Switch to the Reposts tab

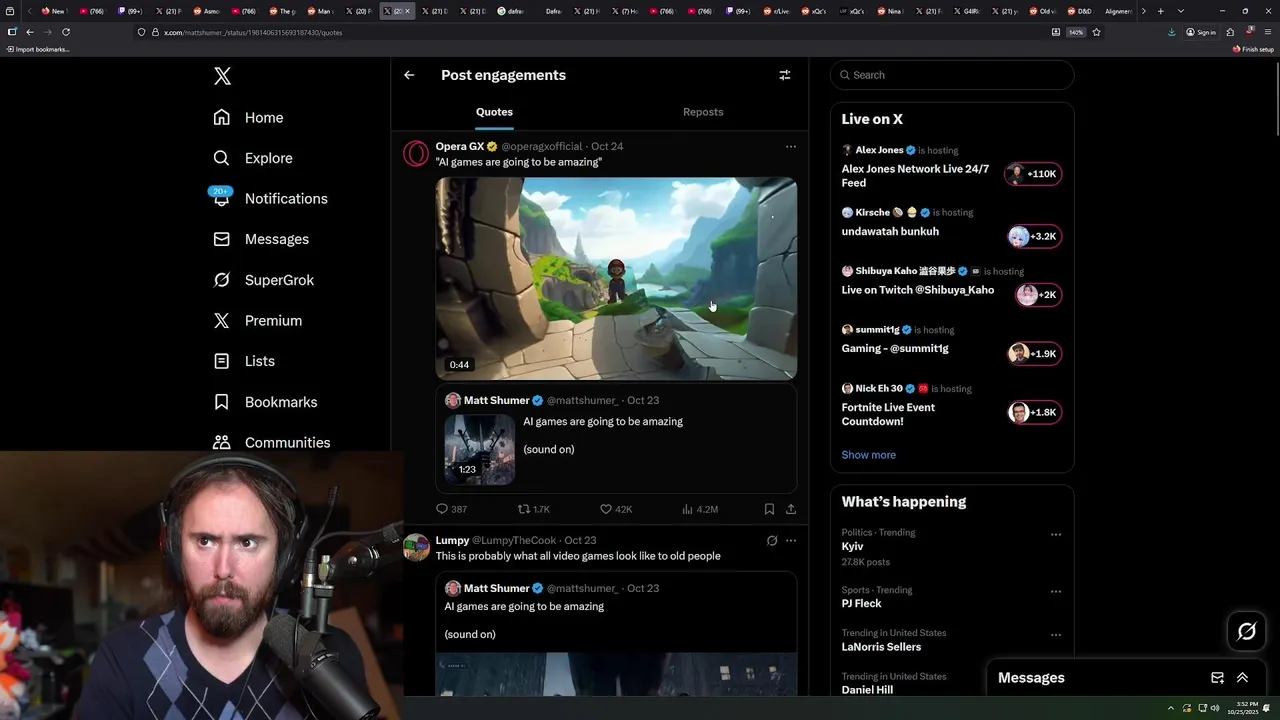point(703,112)
